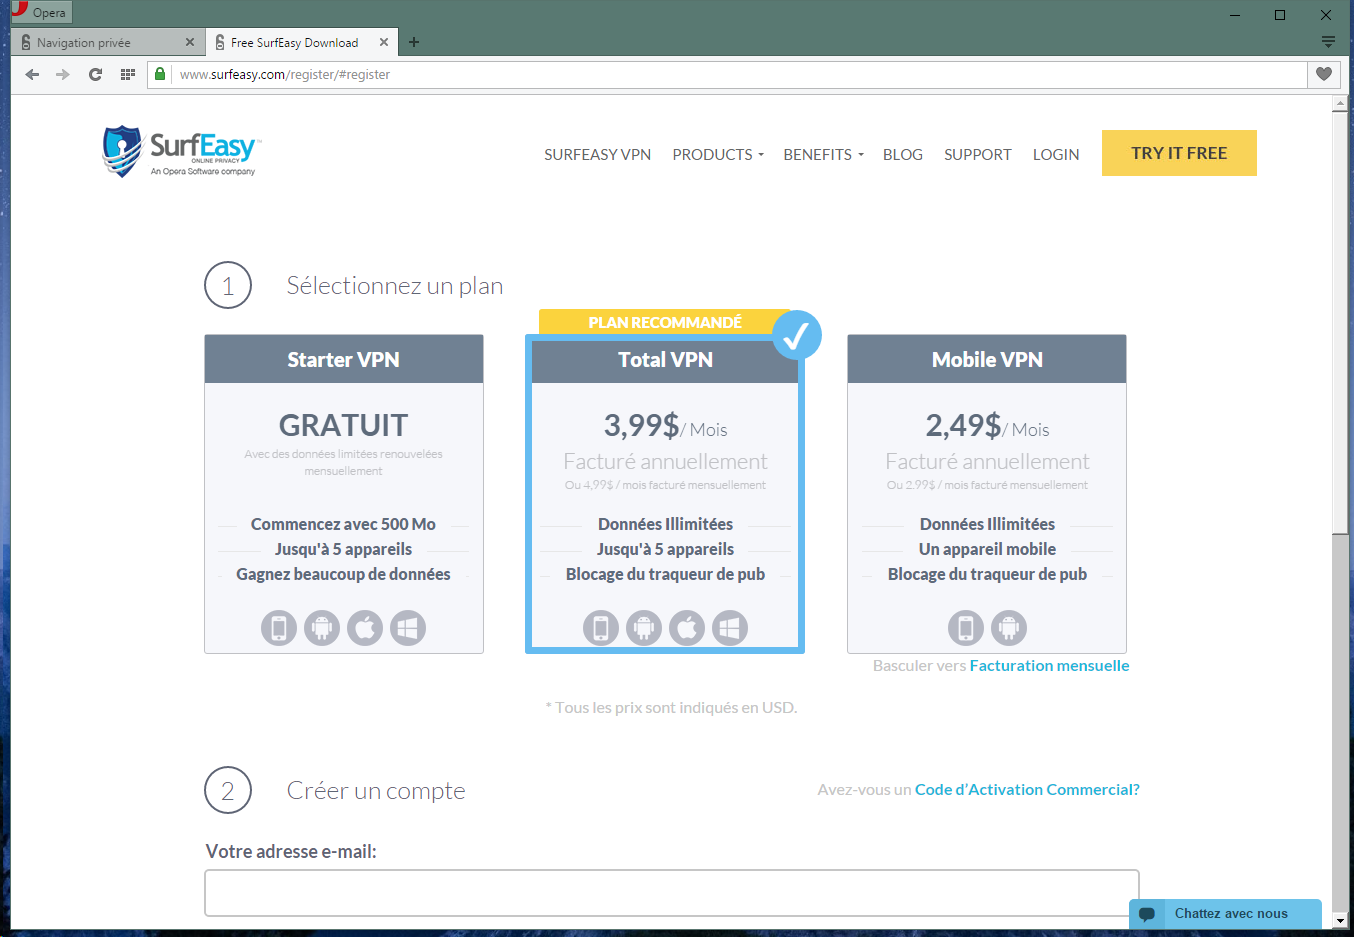Expand the PRODUCTS dropdown menu
The height and width of the screenshot is (937, 1354).
(x=718, y=154)
